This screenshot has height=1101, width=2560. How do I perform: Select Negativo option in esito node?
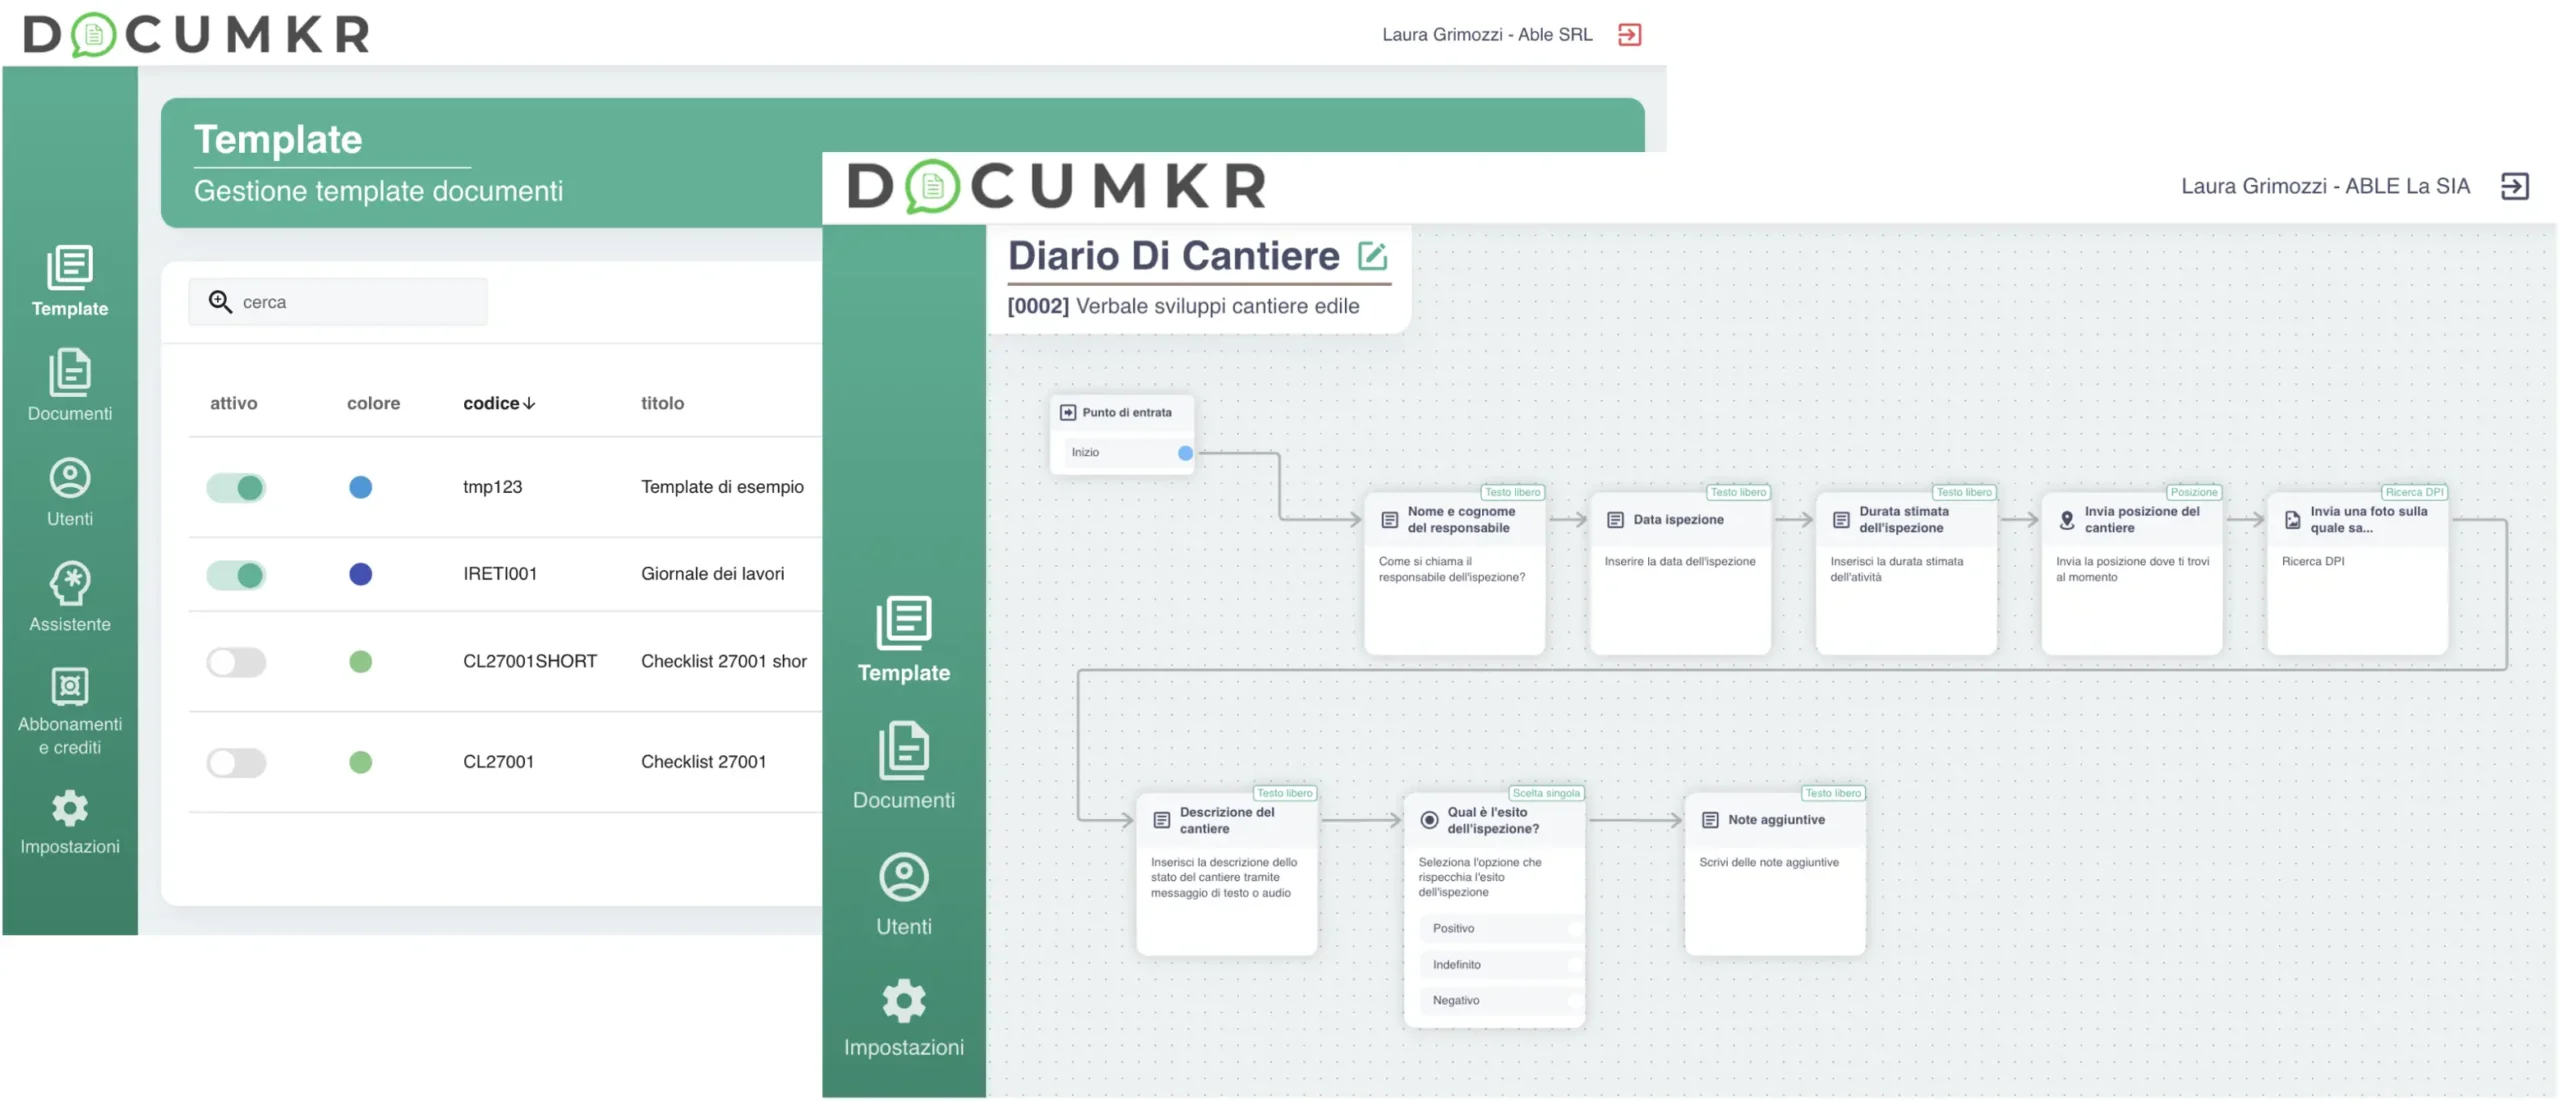(1500, 1001)
